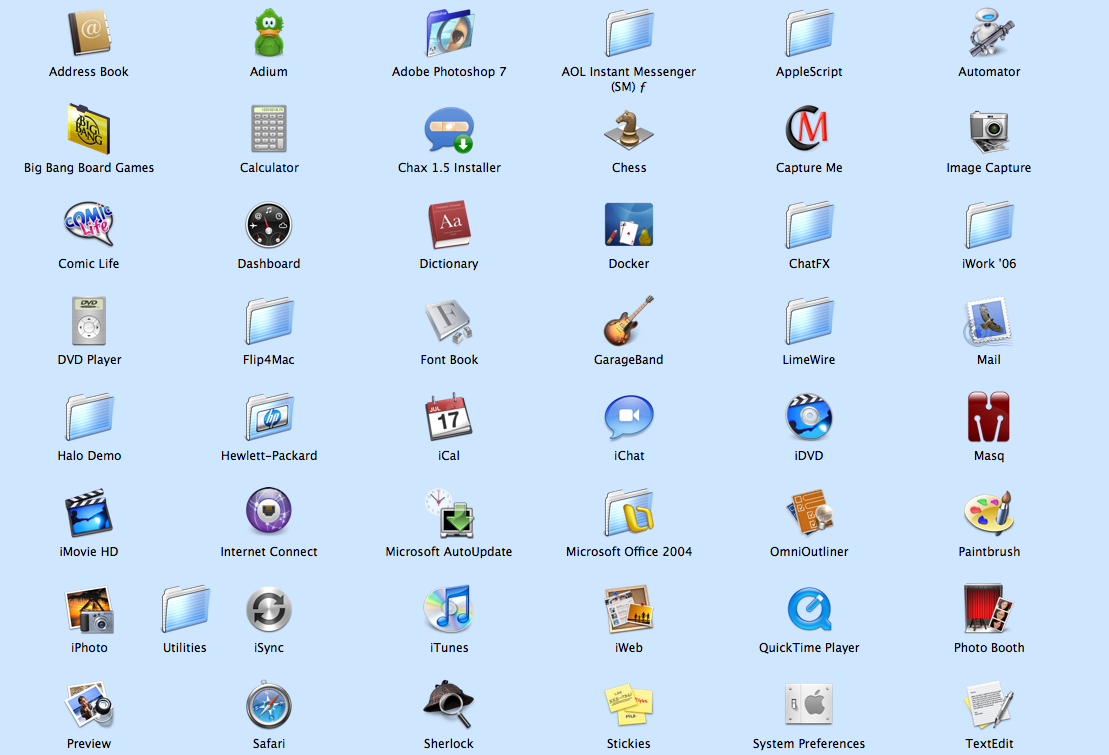
Task: Click the Sherlock detective hat icon
Action: point(448,705)
